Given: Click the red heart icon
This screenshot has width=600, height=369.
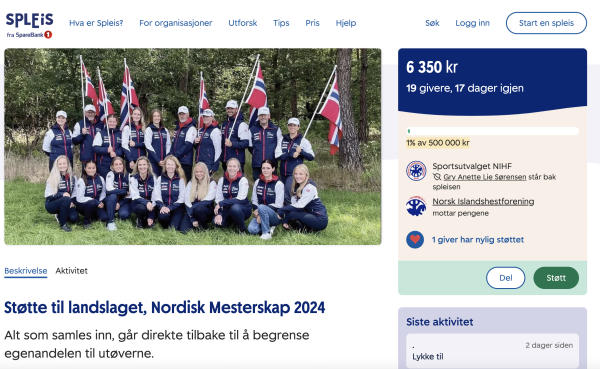Looking at the screenshot, I should pyautogui.click(x=415, y=240).
